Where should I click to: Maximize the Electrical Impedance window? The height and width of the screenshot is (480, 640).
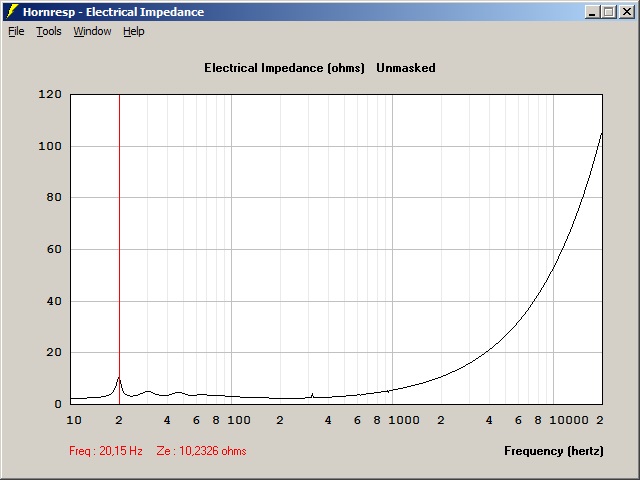tap(609, 12)
